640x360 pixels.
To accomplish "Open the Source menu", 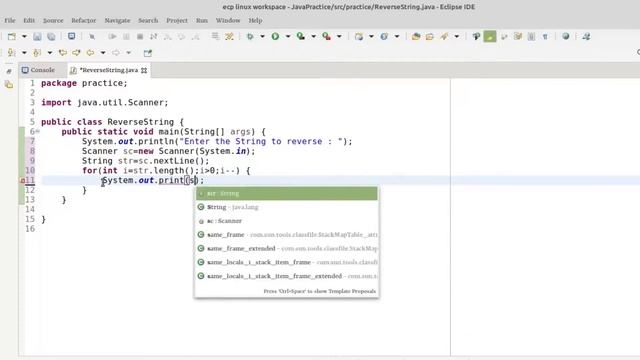I will (53, 20).
